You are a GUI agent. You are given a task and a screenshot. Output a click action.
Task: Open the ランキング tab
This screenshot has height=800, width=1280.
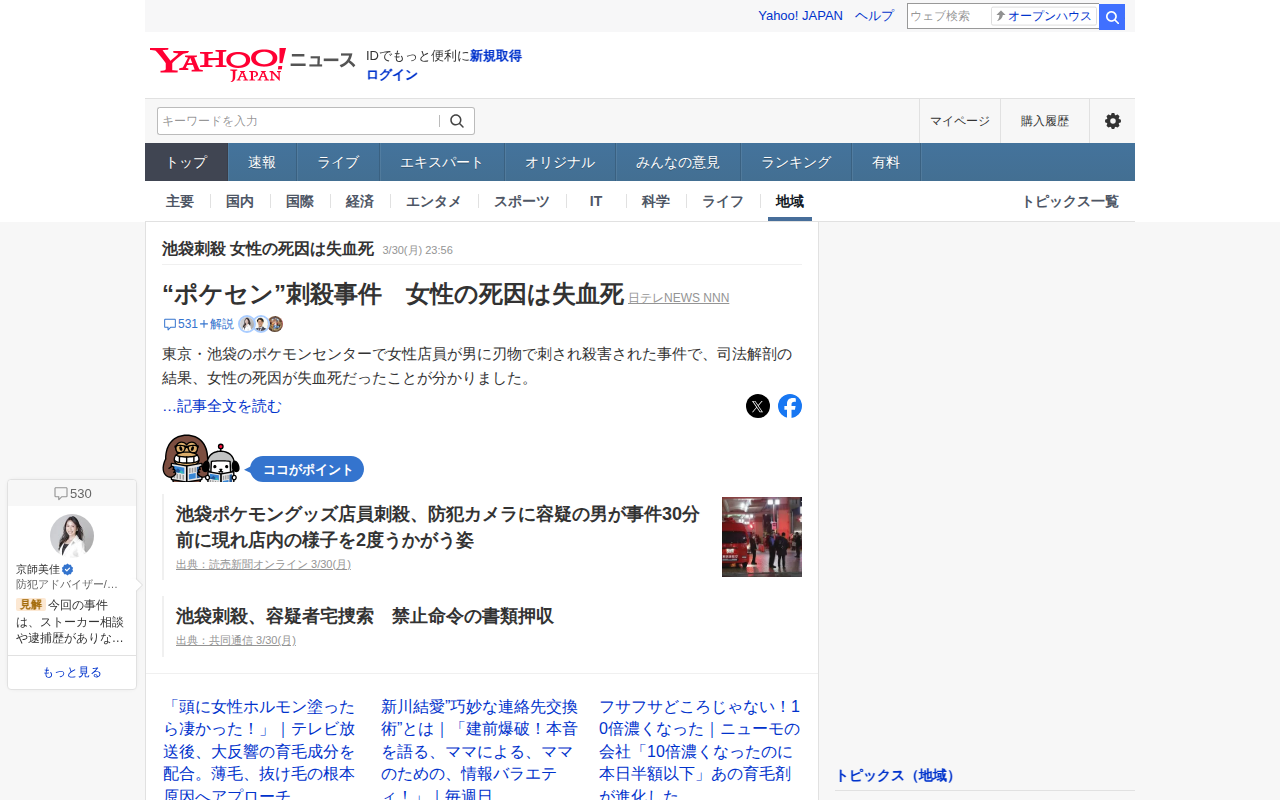click(x=796, y=162)
